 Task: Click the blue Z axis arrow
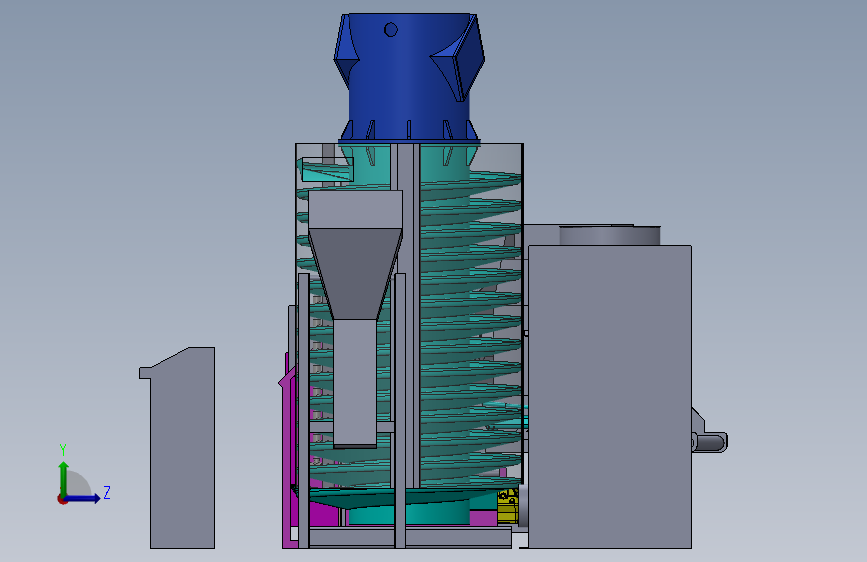pos(83,498)
